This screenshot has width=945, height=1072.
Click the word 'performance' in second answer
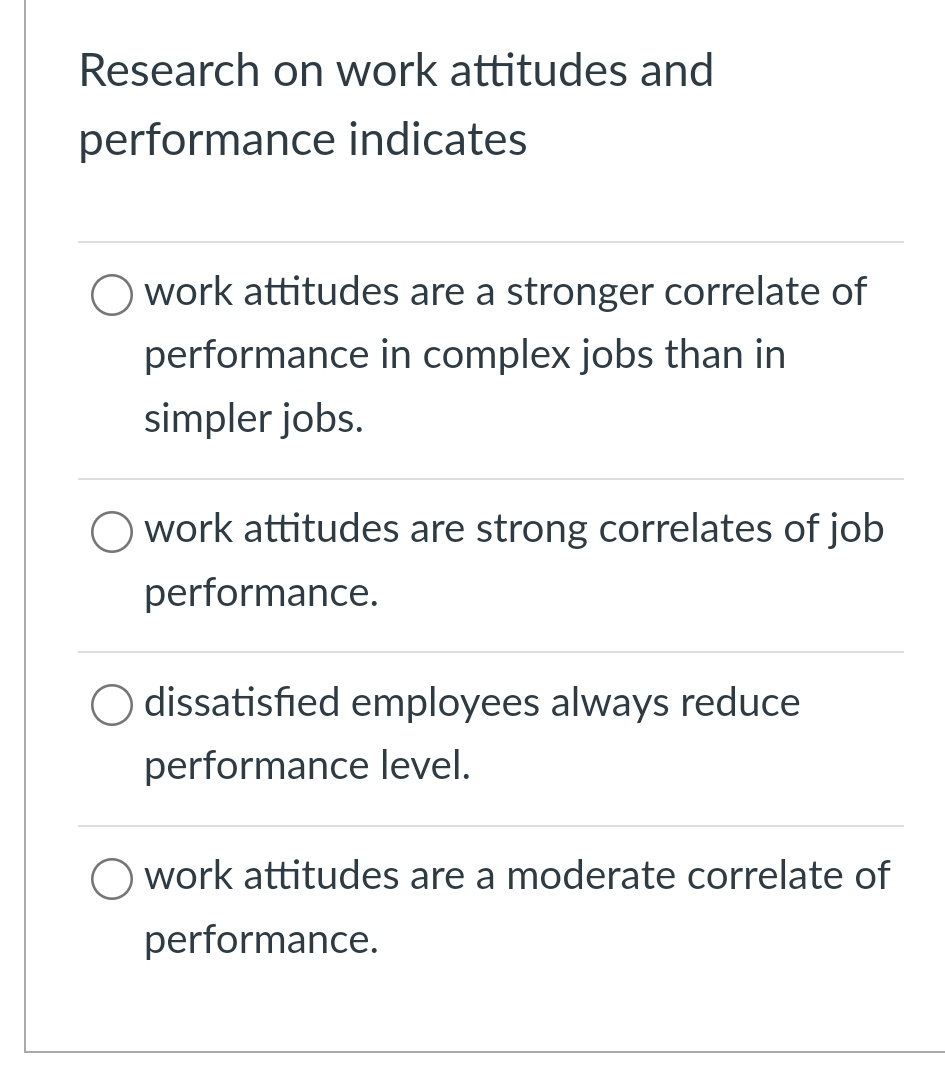coord(260,592)
